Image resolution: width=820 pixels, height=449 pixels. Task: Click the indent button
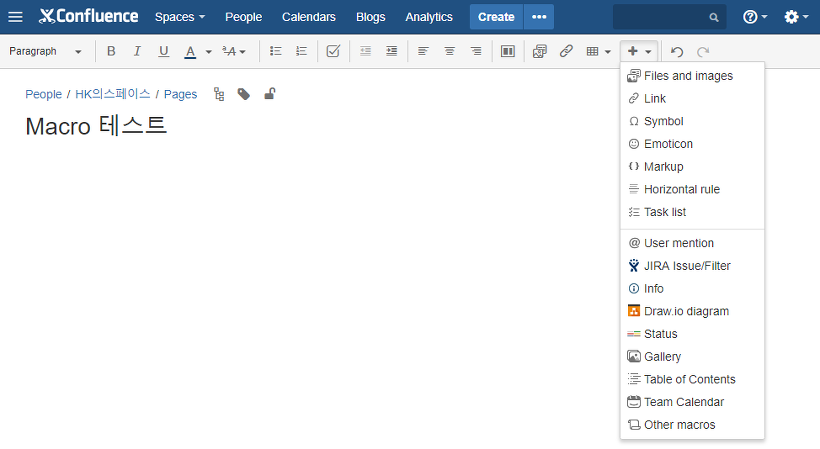(392, 51)
